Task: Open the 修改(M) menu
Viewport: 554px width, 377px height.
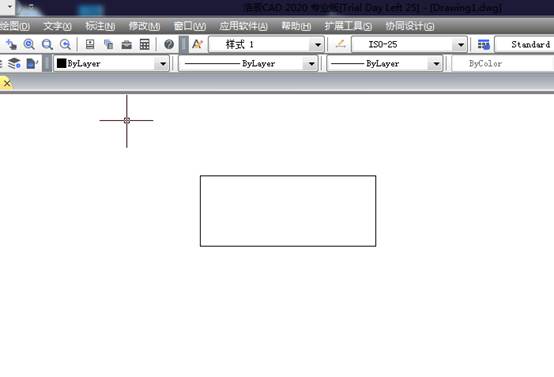Action: click(144, 26)
